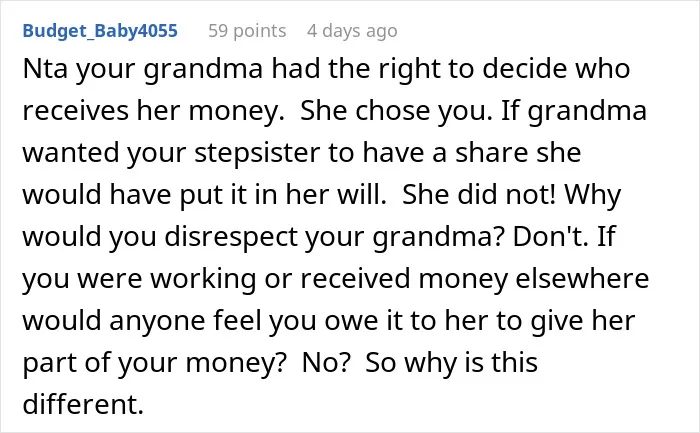The width and height of the screenshot is (700, 433).
Task: Click the word 'Nta' starting the comment
Action: [47, 69]
